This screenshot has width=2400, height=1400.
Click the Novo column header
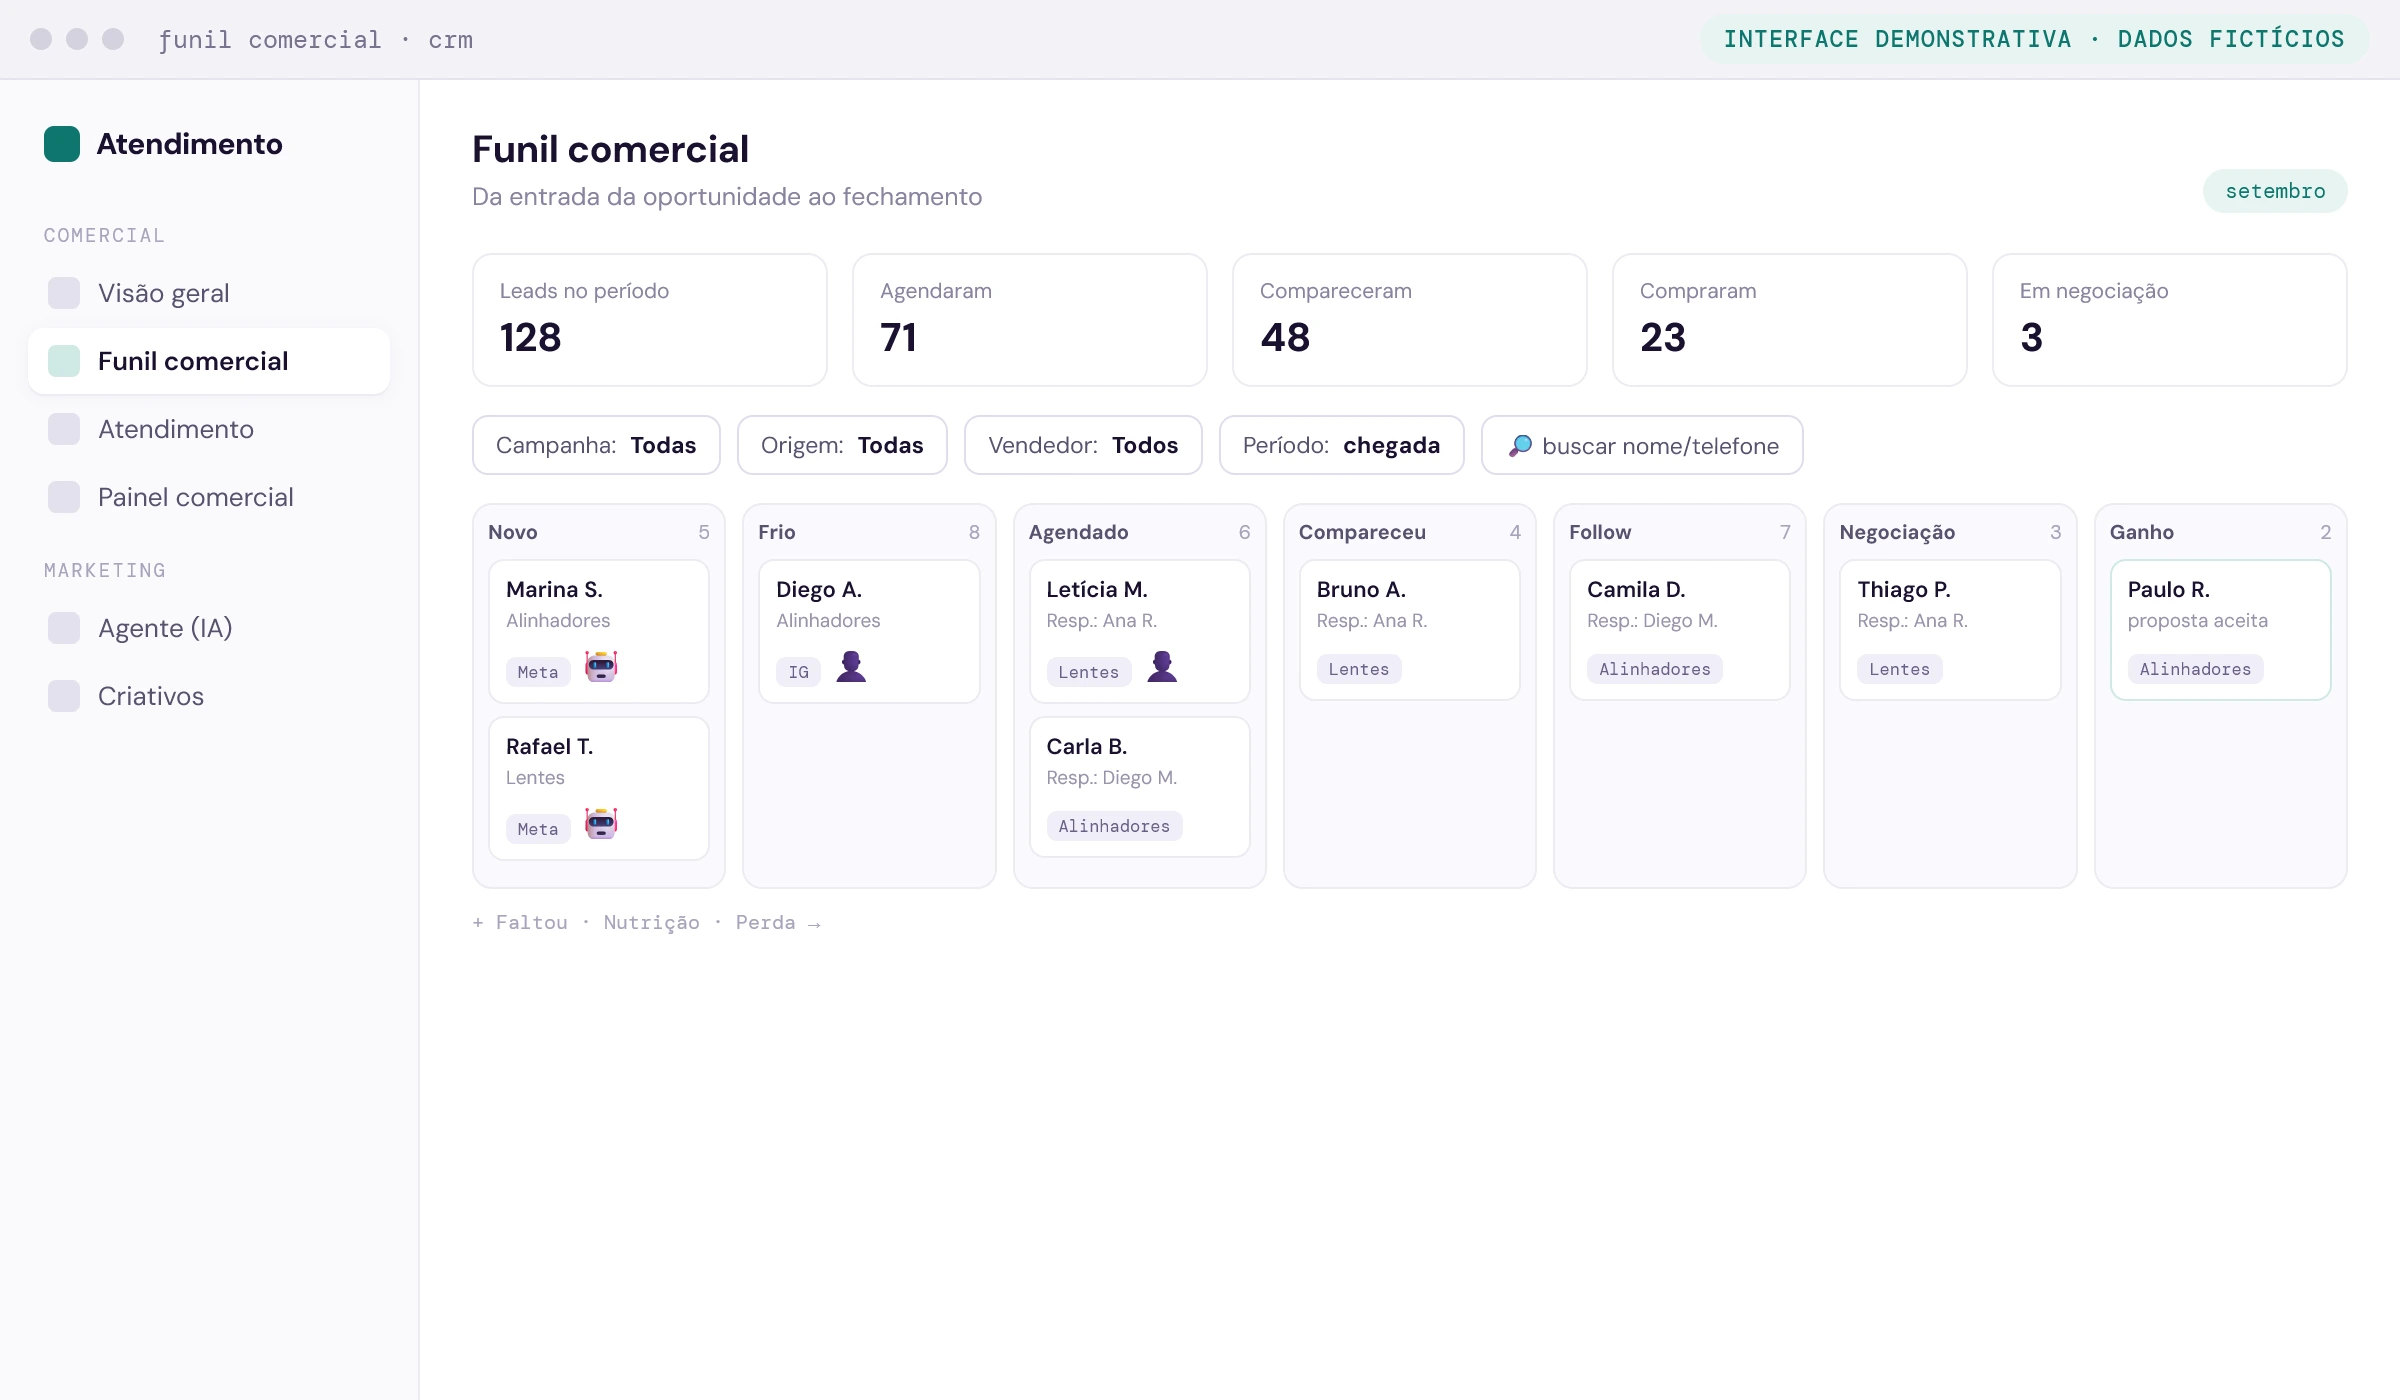click(x=598, y=532)
